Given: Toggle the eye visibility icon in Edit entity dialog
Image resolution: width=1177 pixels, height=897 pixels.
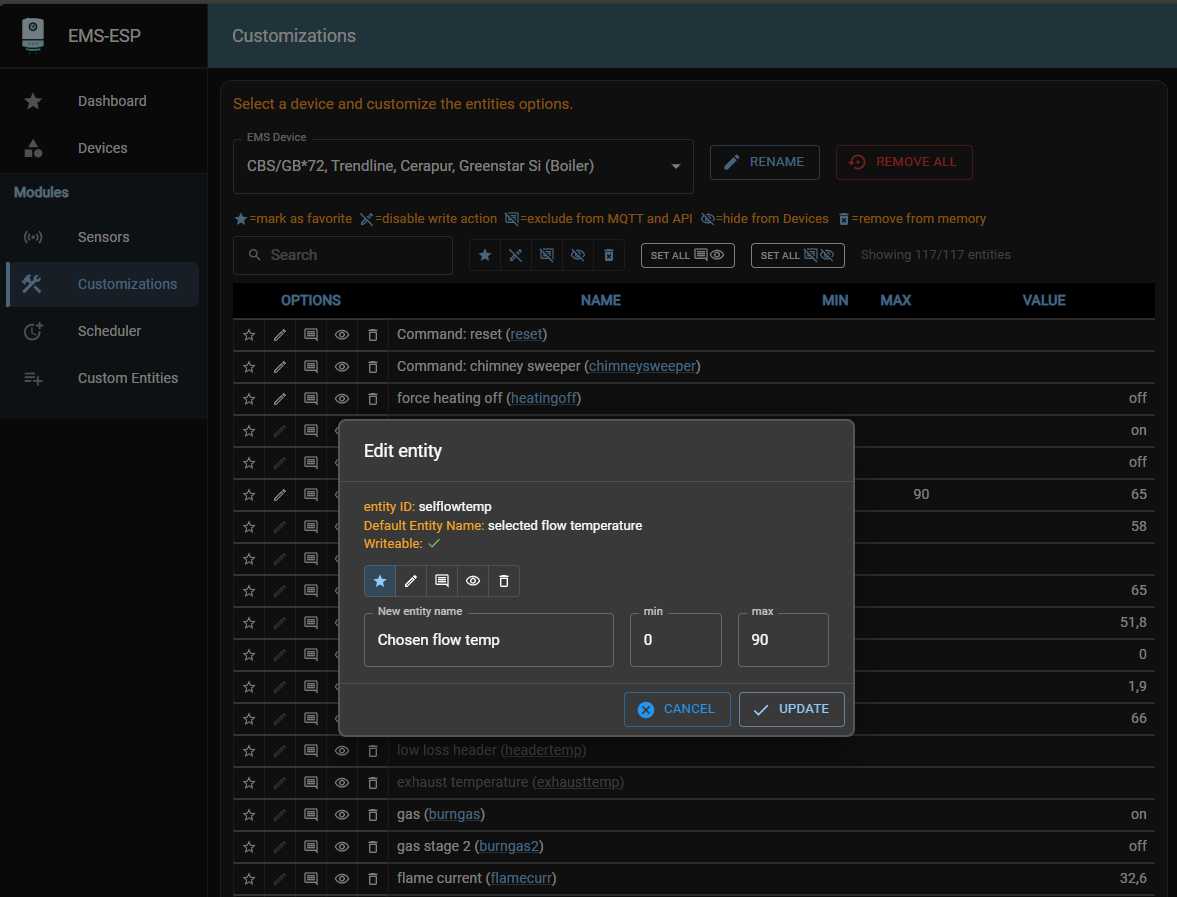Looking at the screenshot, I should pos(473,581).
